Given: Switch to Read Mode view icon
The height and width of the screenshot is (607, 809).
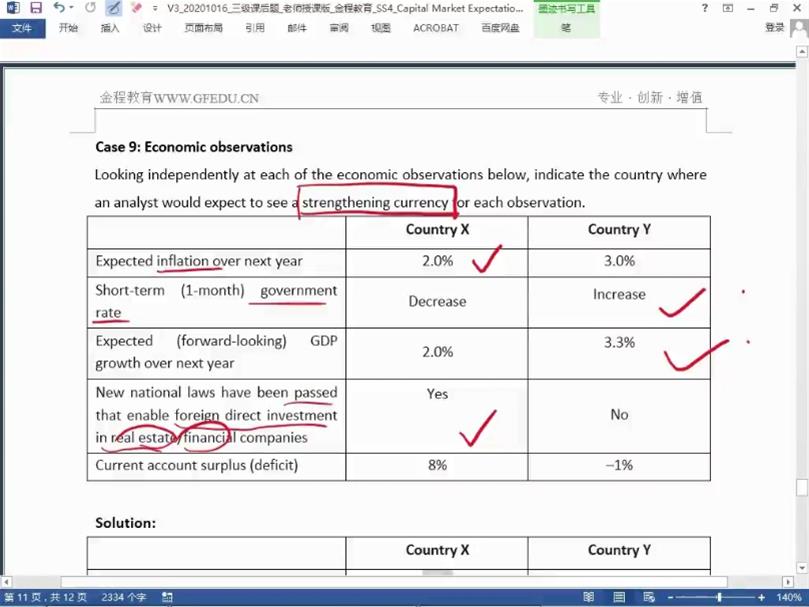Looking at the screenshot, I should [588, 597].
